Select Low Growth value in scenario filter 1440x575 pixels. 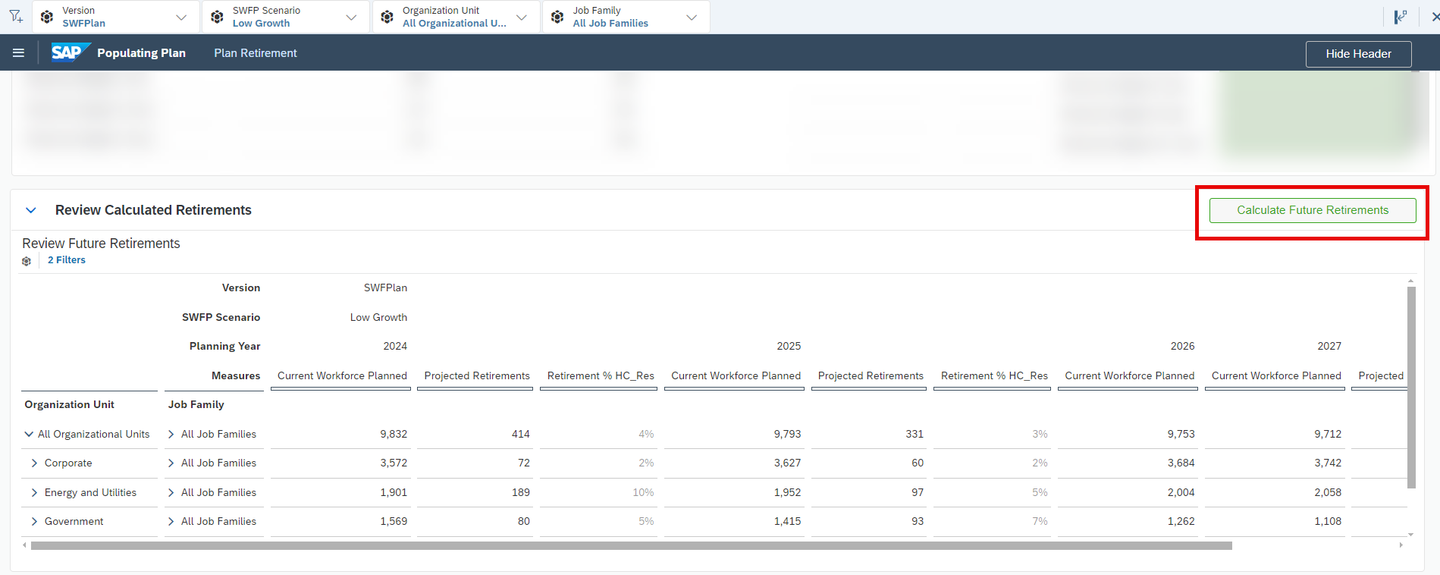[261, 23]
